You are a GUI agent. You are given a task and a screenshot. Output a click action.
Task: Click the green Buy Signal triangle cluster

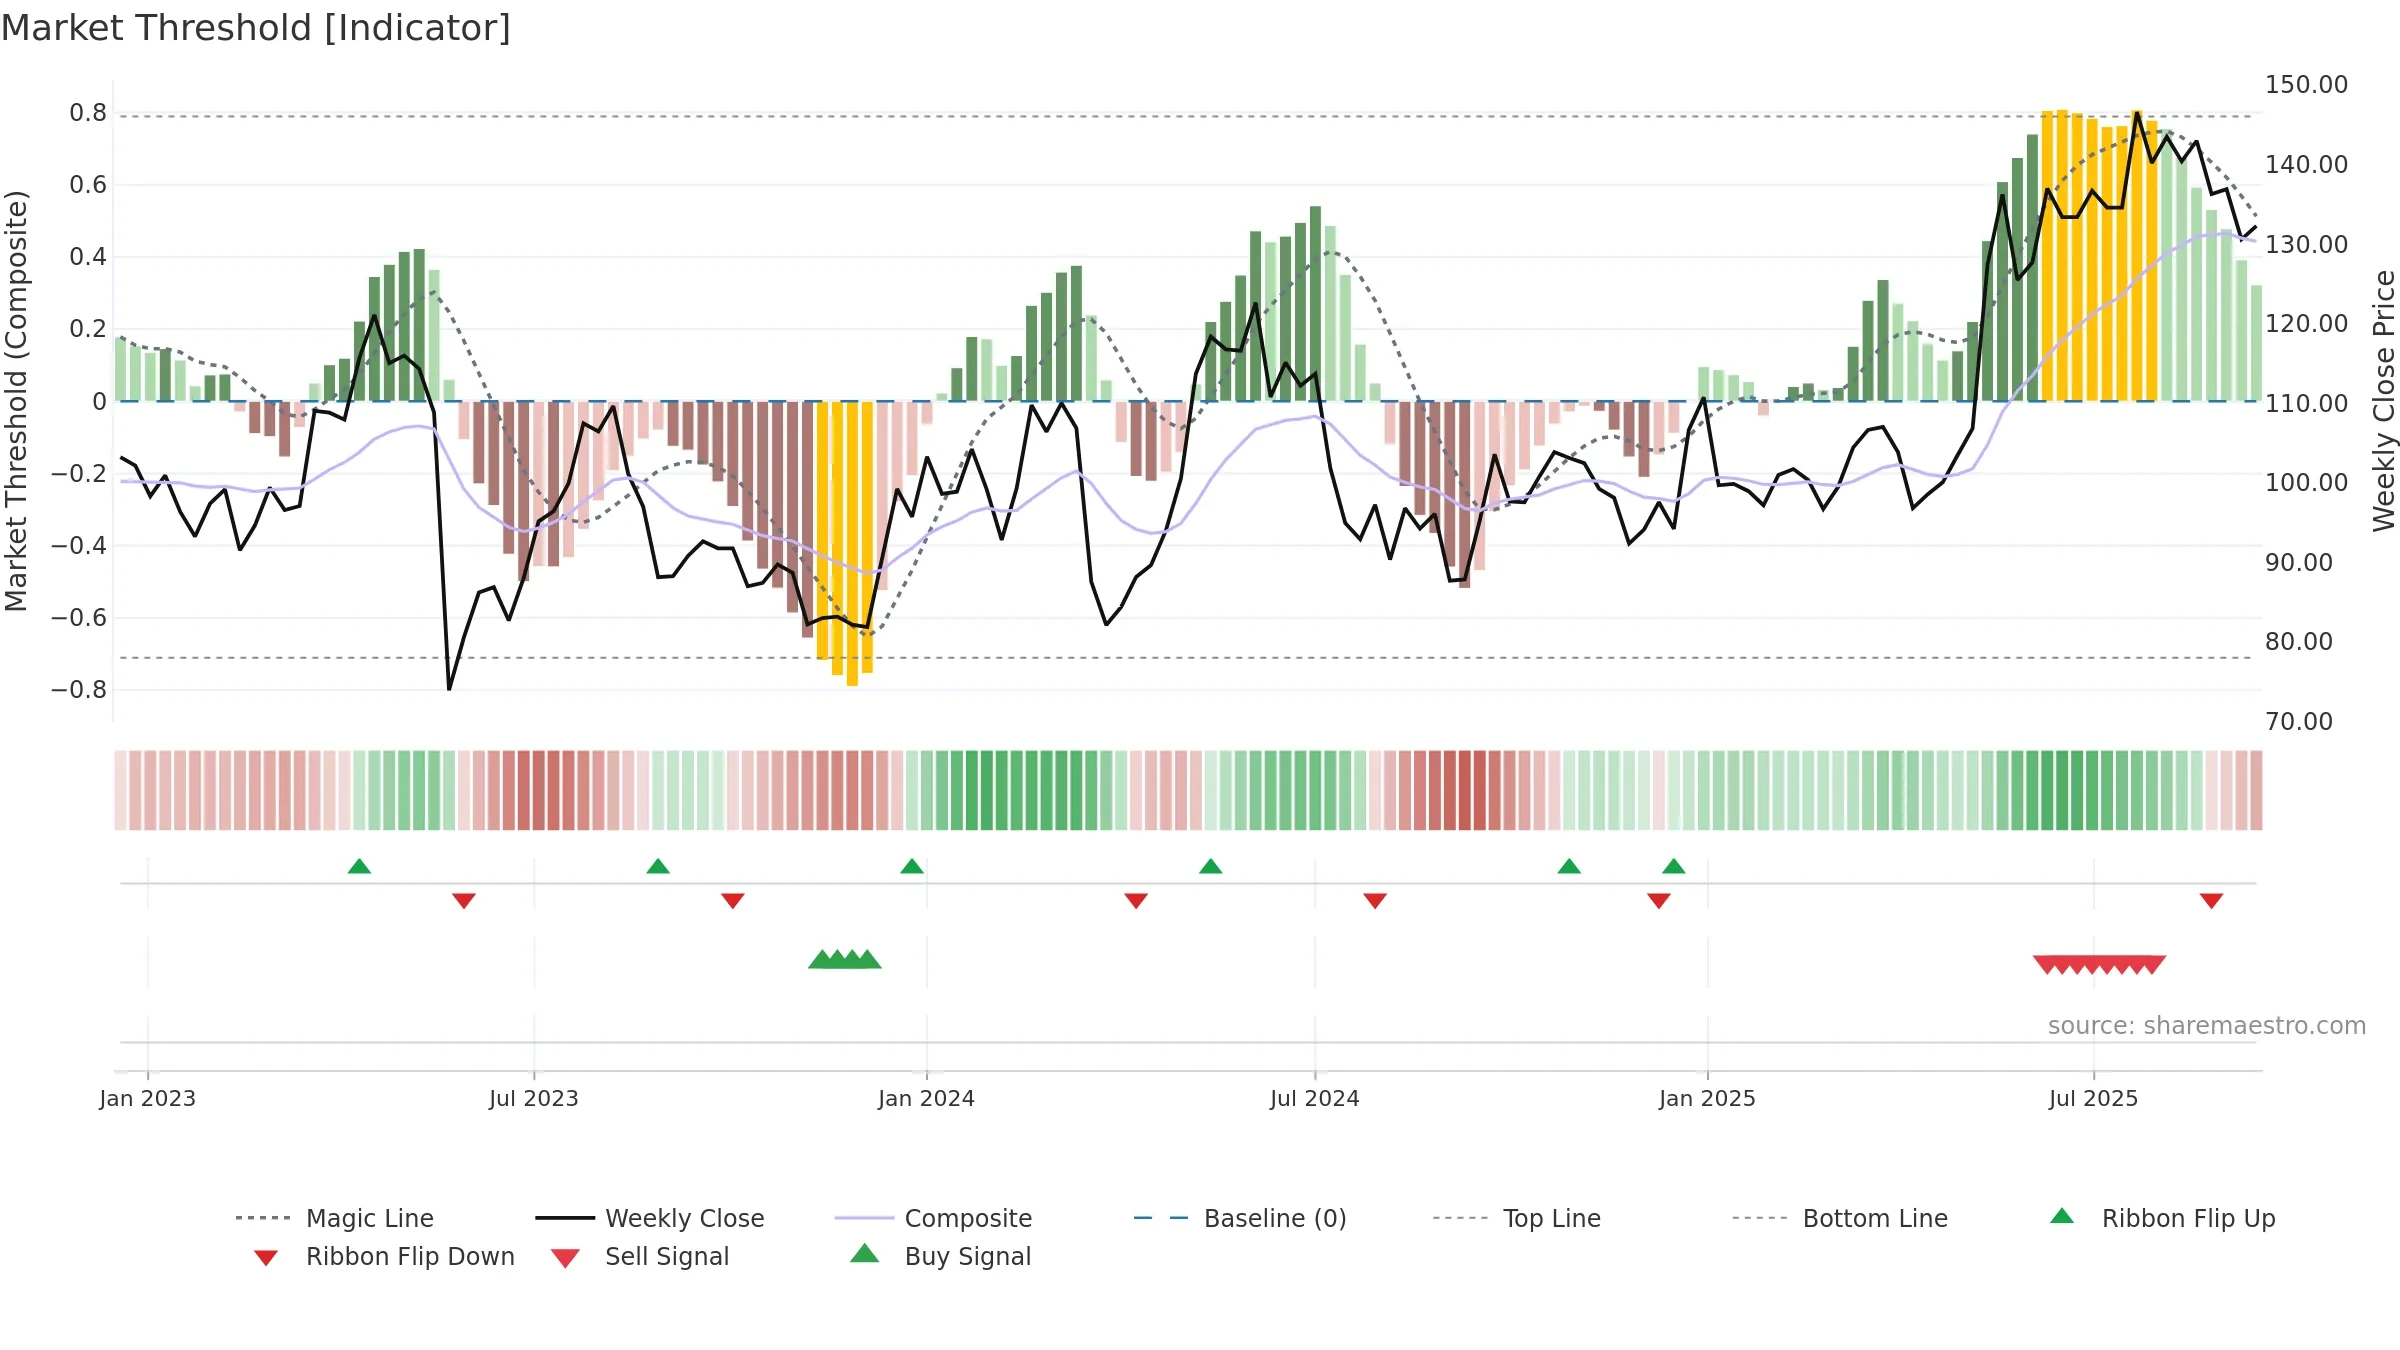pos(845,959)
